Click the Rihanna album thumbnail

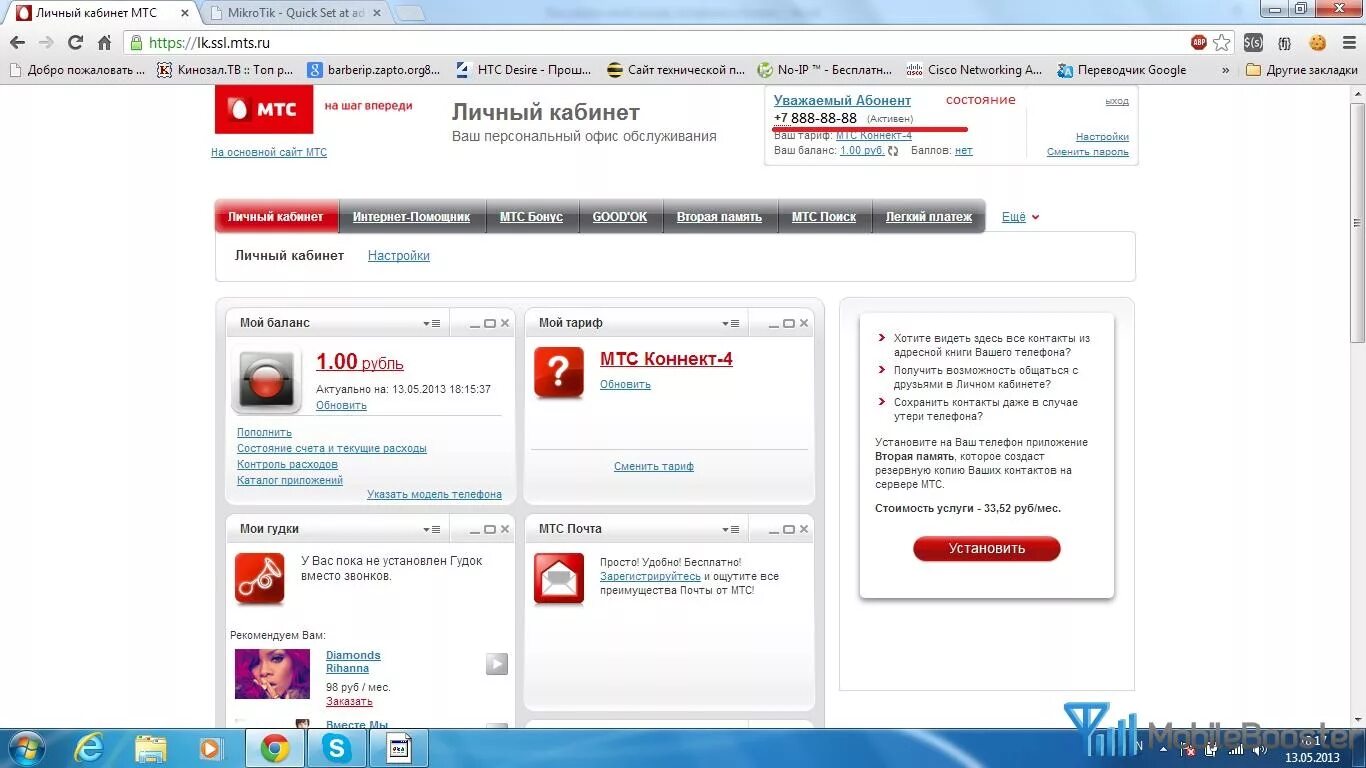272,674
